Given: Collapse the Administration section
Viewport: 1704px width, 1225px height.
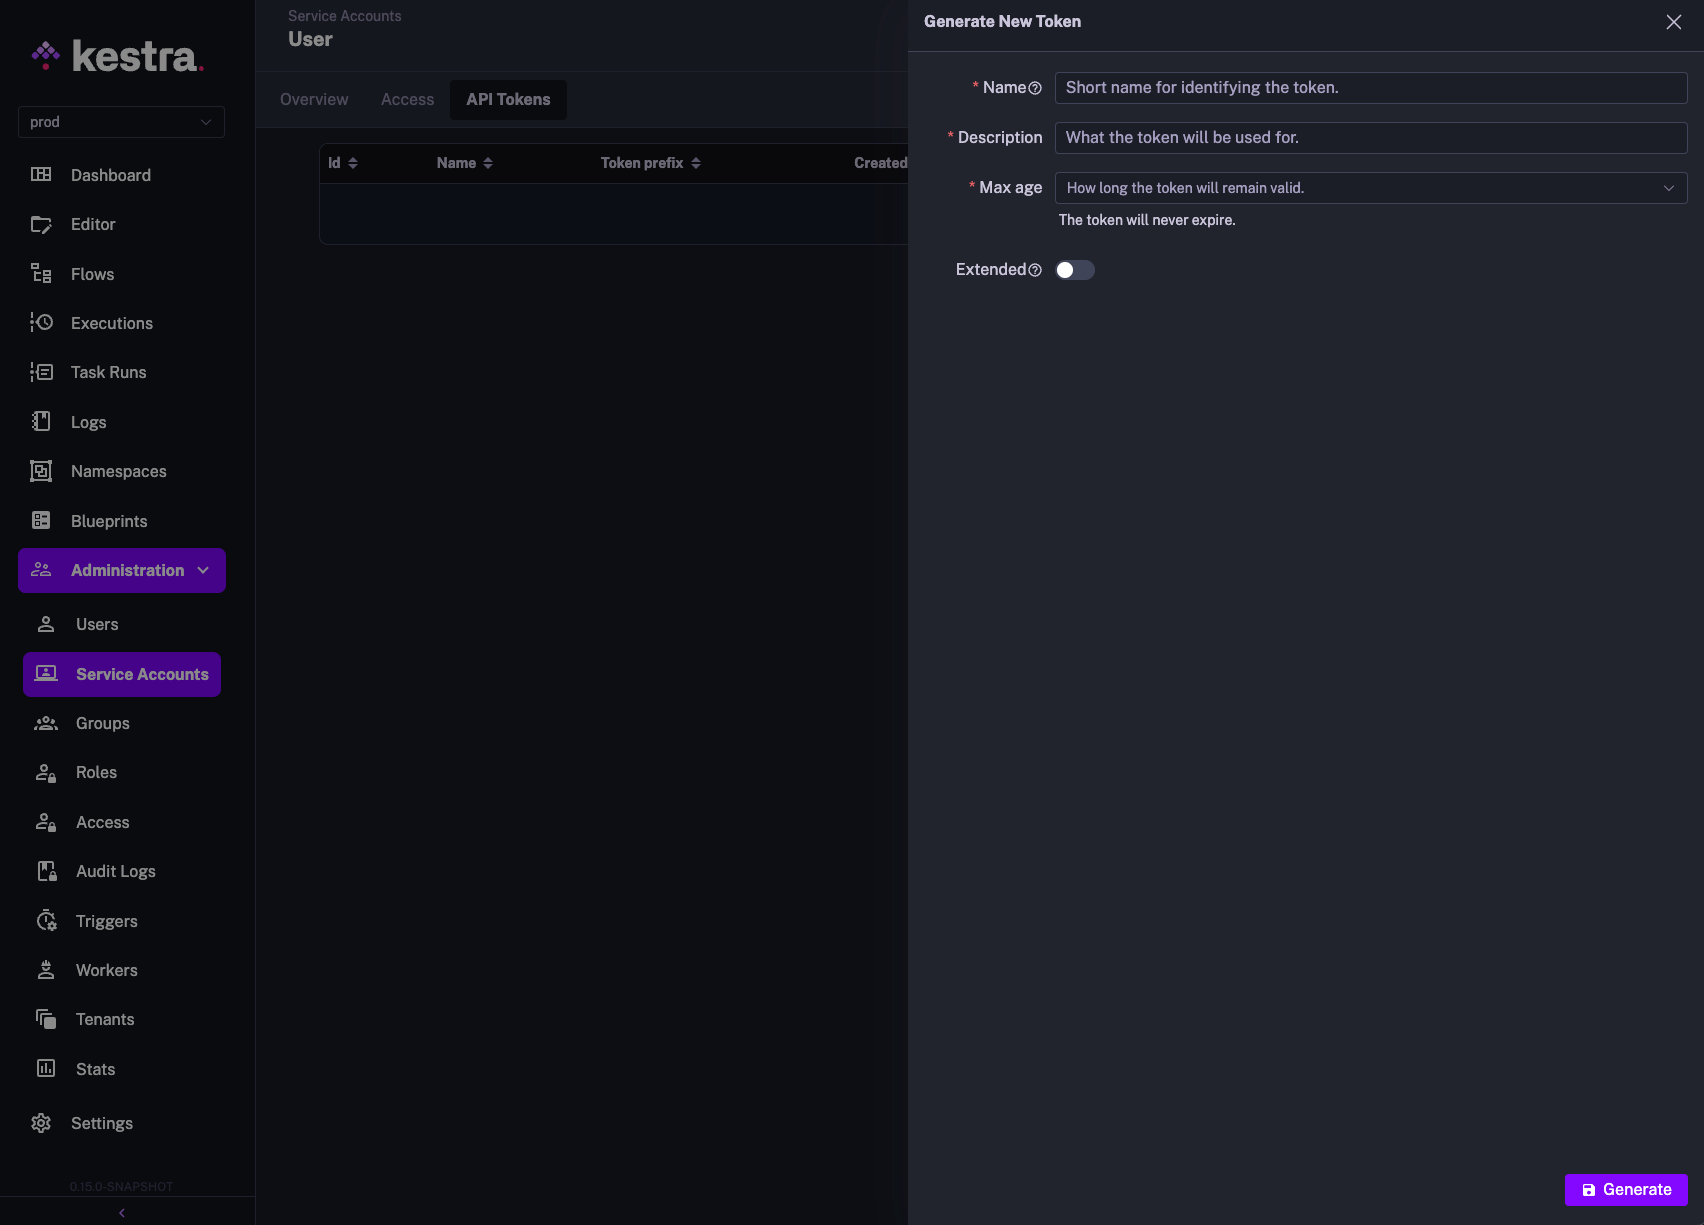Looking at the screenshot, I should pos(204,570).
